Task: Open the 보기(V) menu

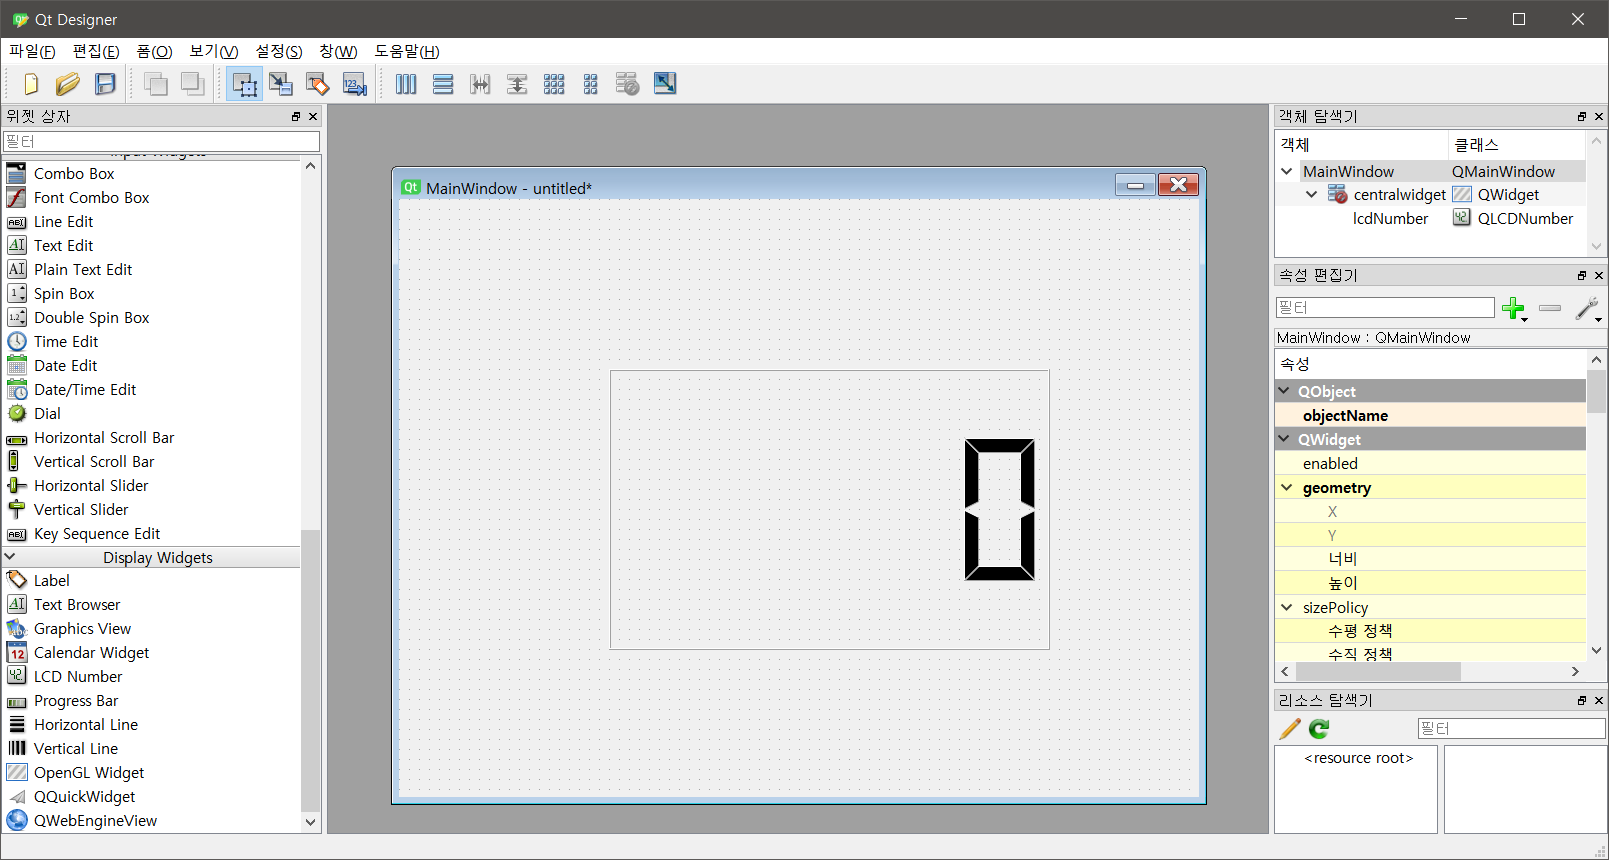Action: 214,51
